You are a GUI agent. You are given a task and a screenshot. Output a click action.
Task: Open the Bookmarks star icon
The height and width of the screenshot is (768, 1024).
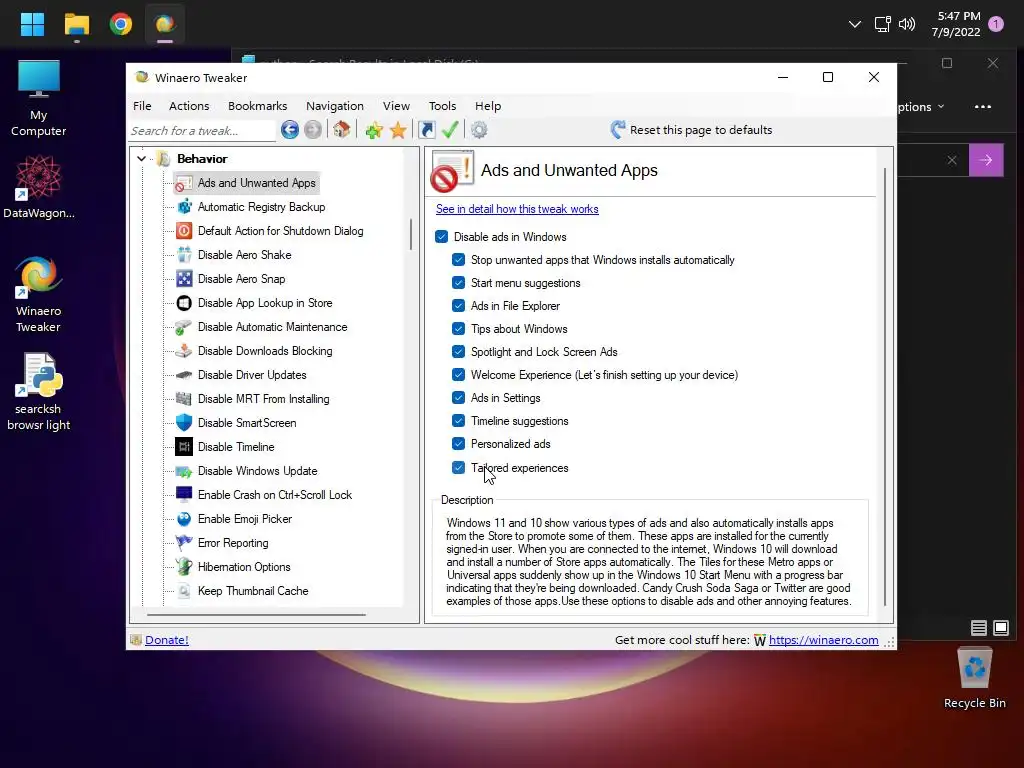point(398,130)
